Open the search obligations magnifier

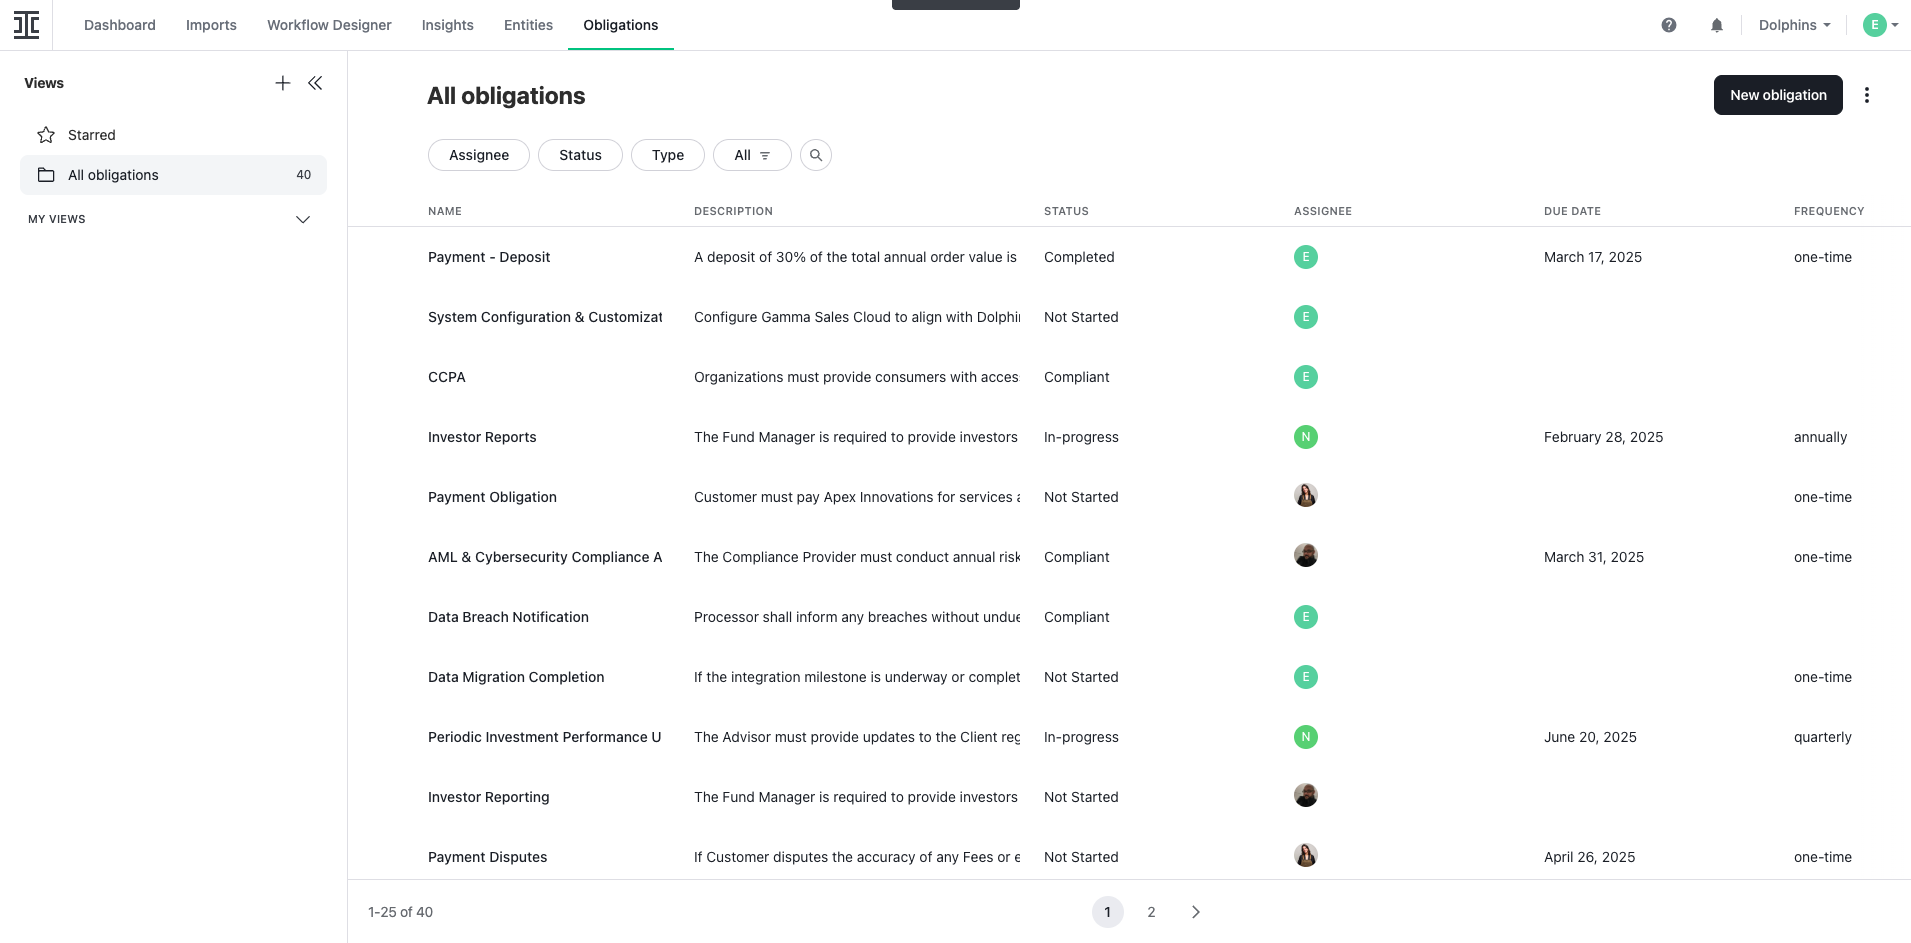(x=816, y=155)
